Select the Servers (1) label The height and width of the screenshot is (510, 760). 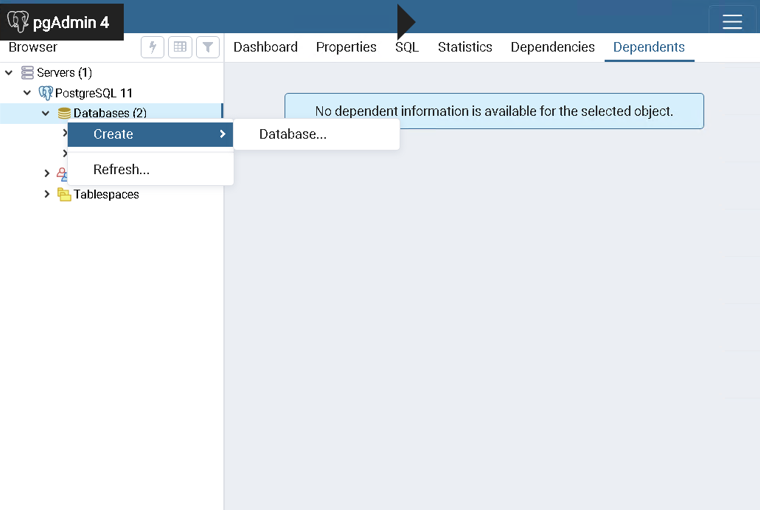point(64,73)
